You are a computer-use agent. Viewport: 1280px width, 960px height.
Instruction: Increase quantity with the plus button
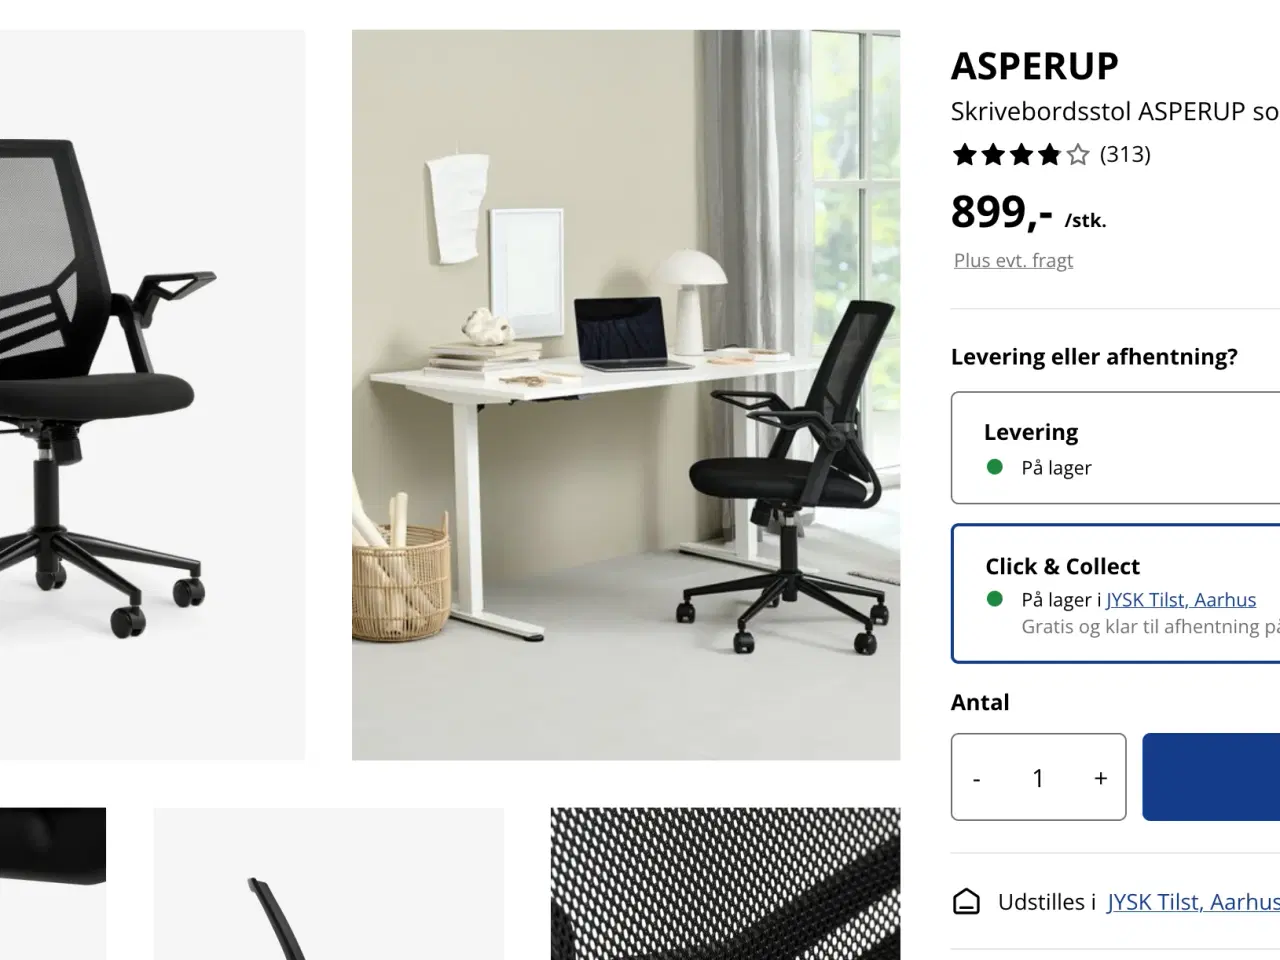pyautogui.click(x=1101, y=778)
